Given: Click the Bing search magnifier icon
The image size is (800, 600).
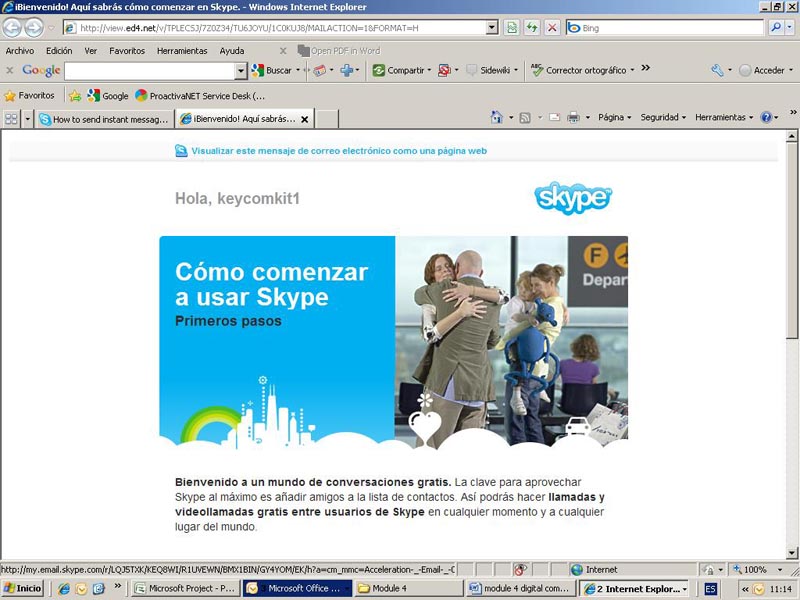Looking at the screenshot, I should point(776,28).
